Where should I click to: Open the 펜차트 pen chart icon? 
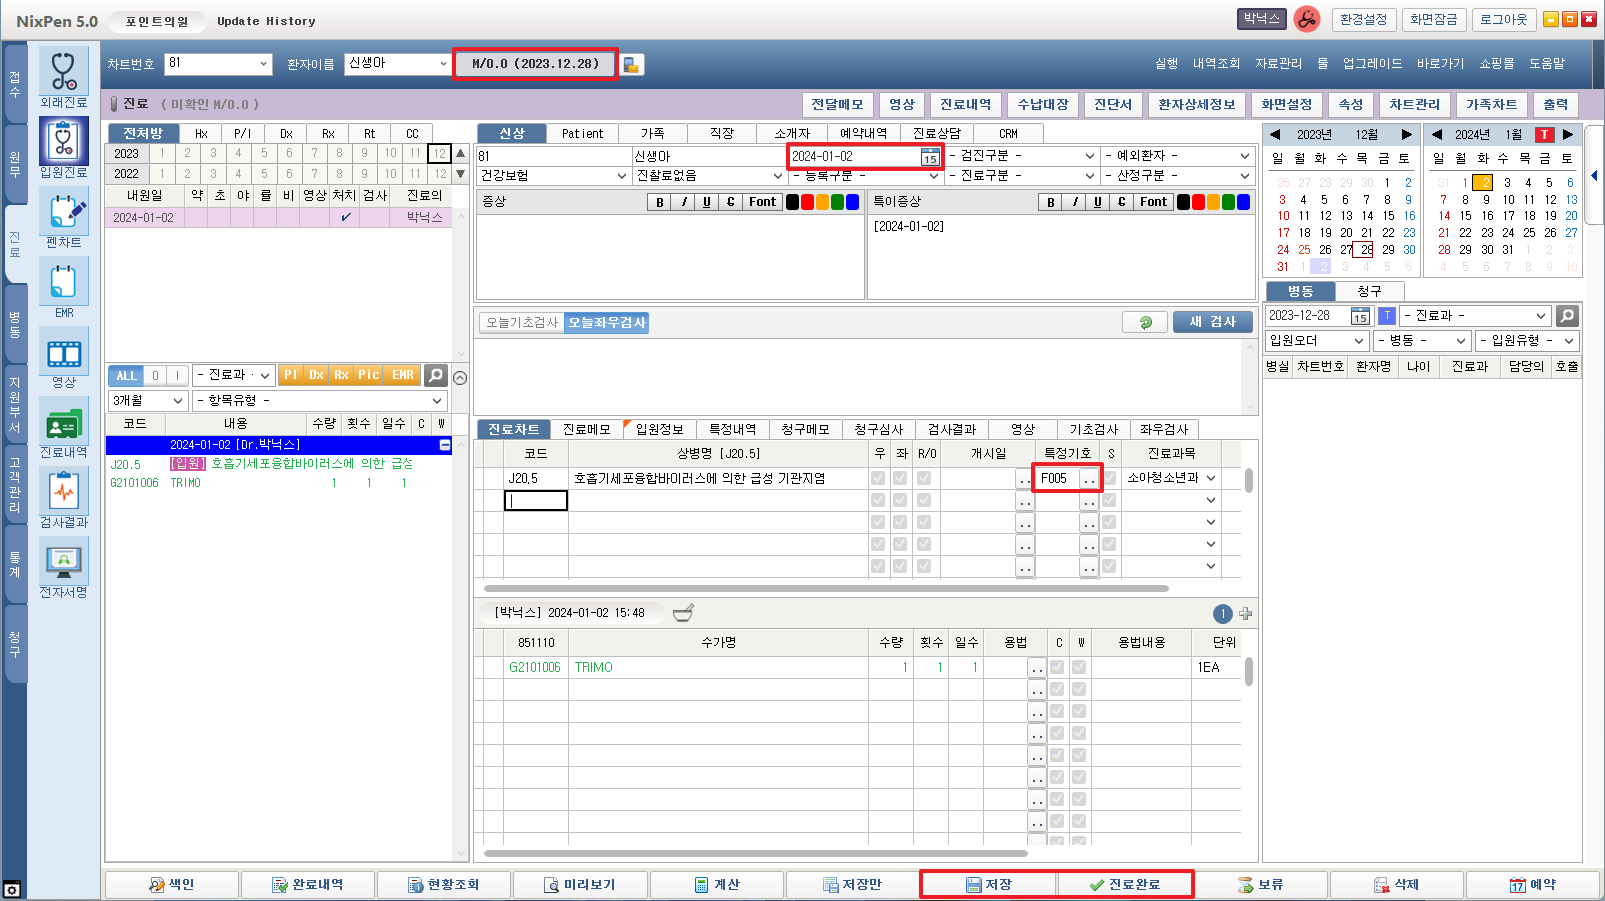(63, 213)
